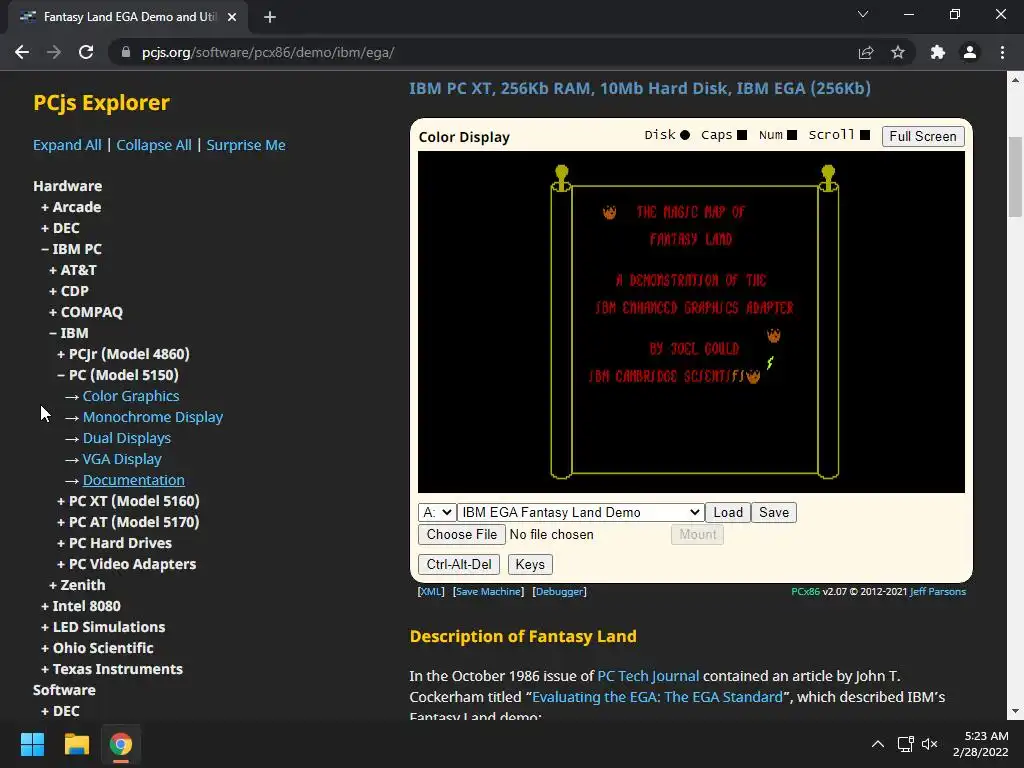This screenshot has width=1024, height=768.
Task: Click the Surprise Me link
Action: pyautogui.click(x=246, y=145)
